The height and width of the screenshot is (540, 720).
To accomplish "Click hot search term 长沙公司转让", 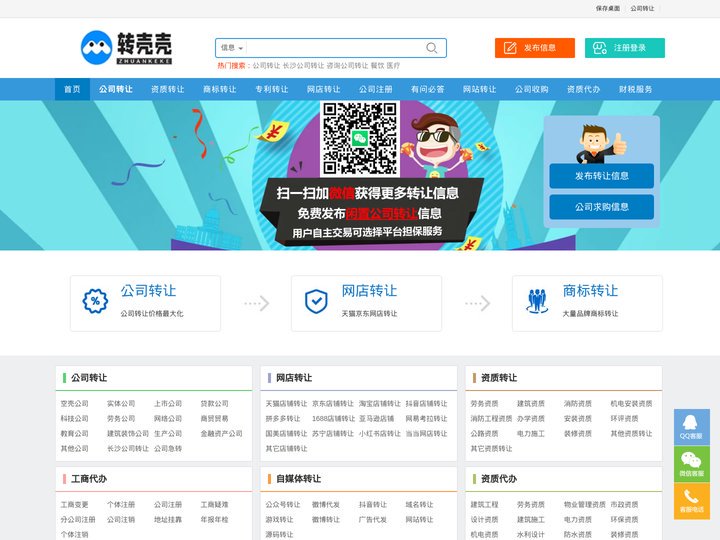I will pyautogui.click(x=304, y=66).
